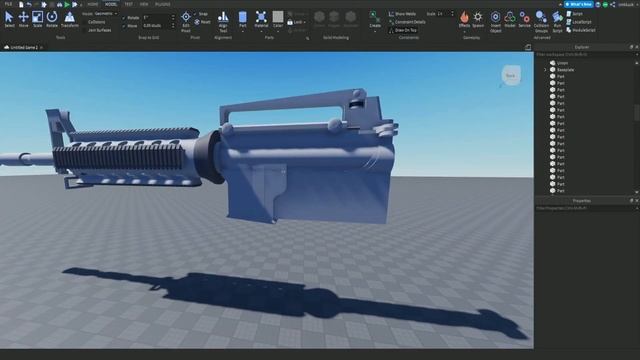Open the Material dropdown arrow
640x360 pixels.
(261, 31)
